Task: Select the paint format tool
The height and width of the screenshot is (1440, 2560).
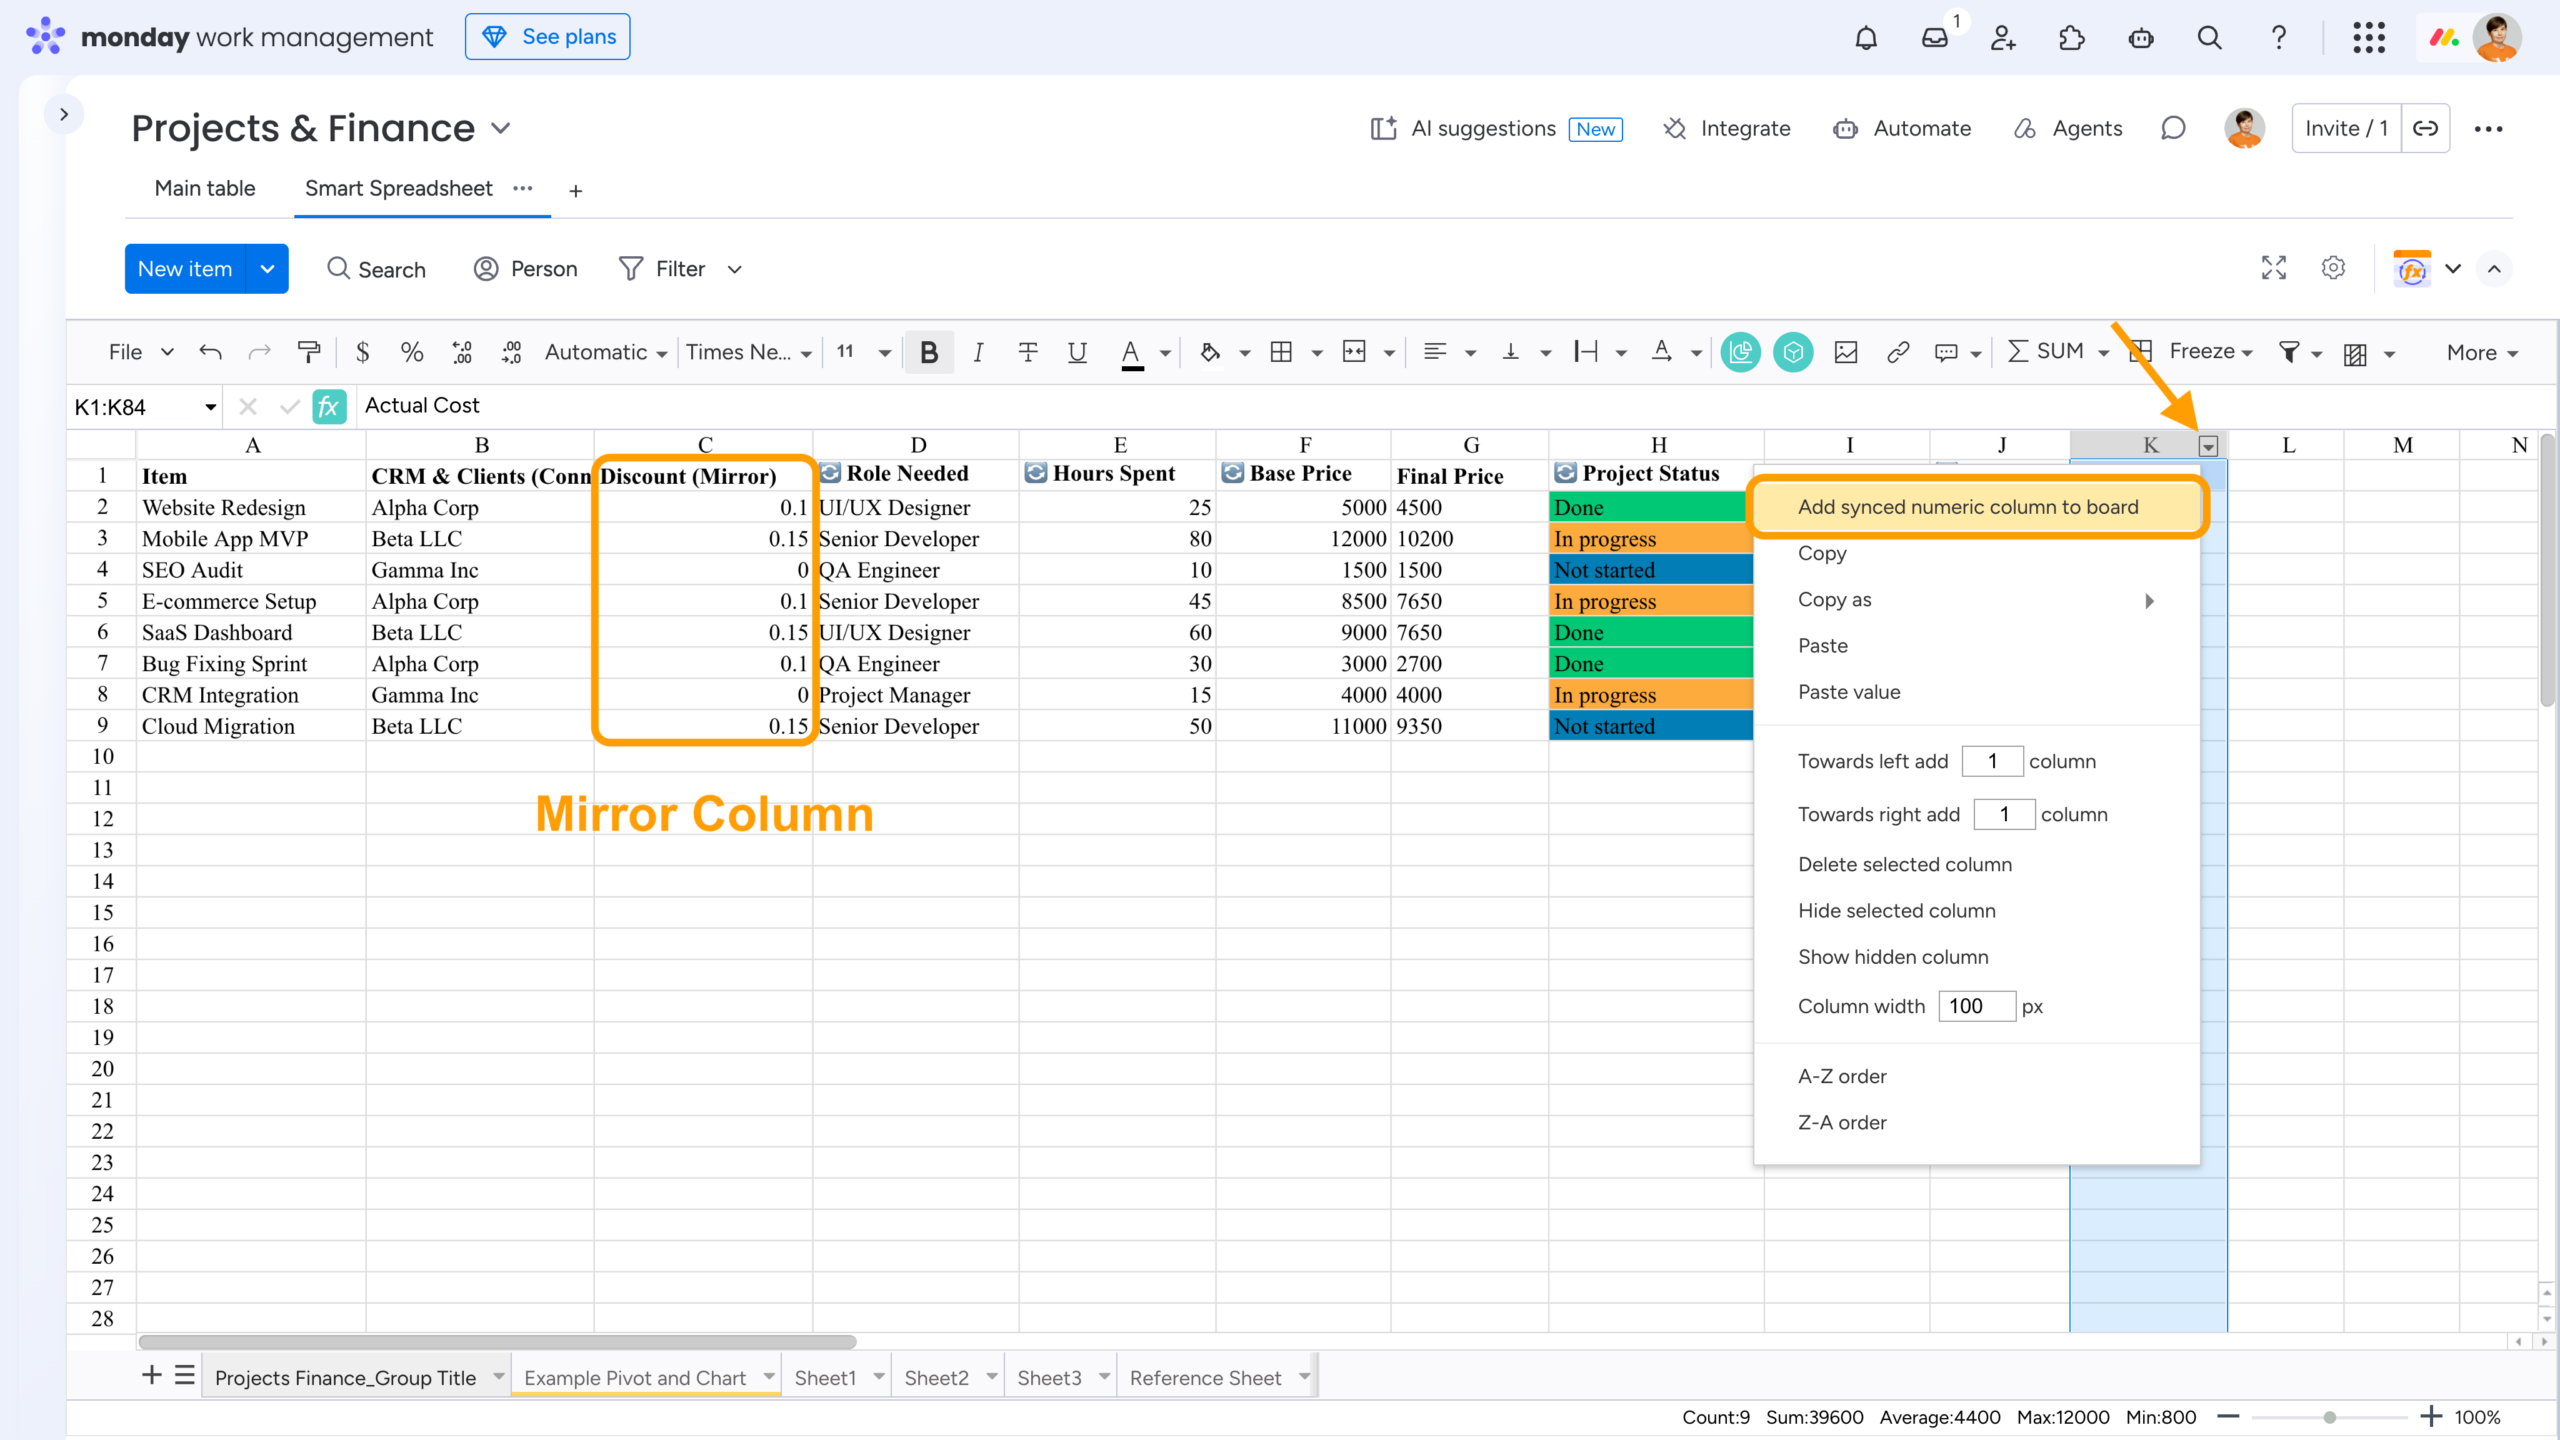Action: (x=309, y=352)
